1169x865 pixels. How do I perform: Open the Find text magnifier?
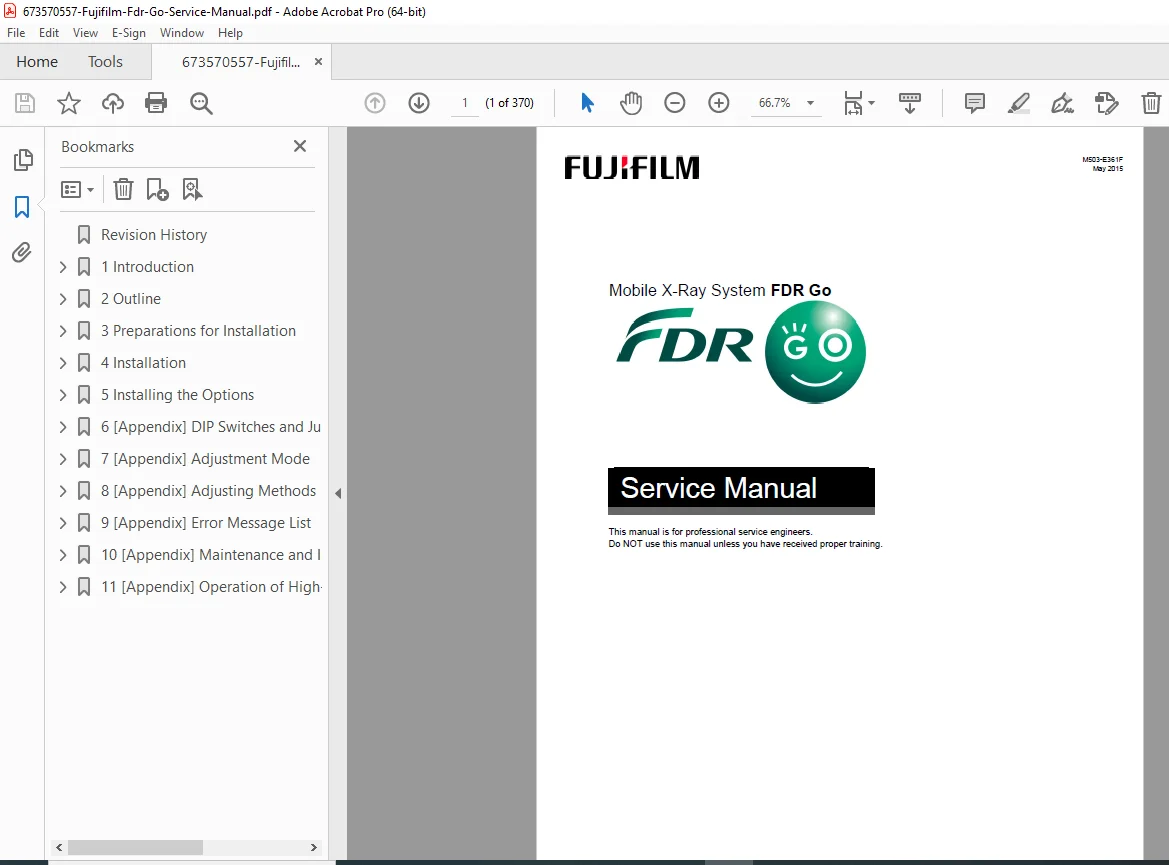pyautogui.click(x=201, y=103)
